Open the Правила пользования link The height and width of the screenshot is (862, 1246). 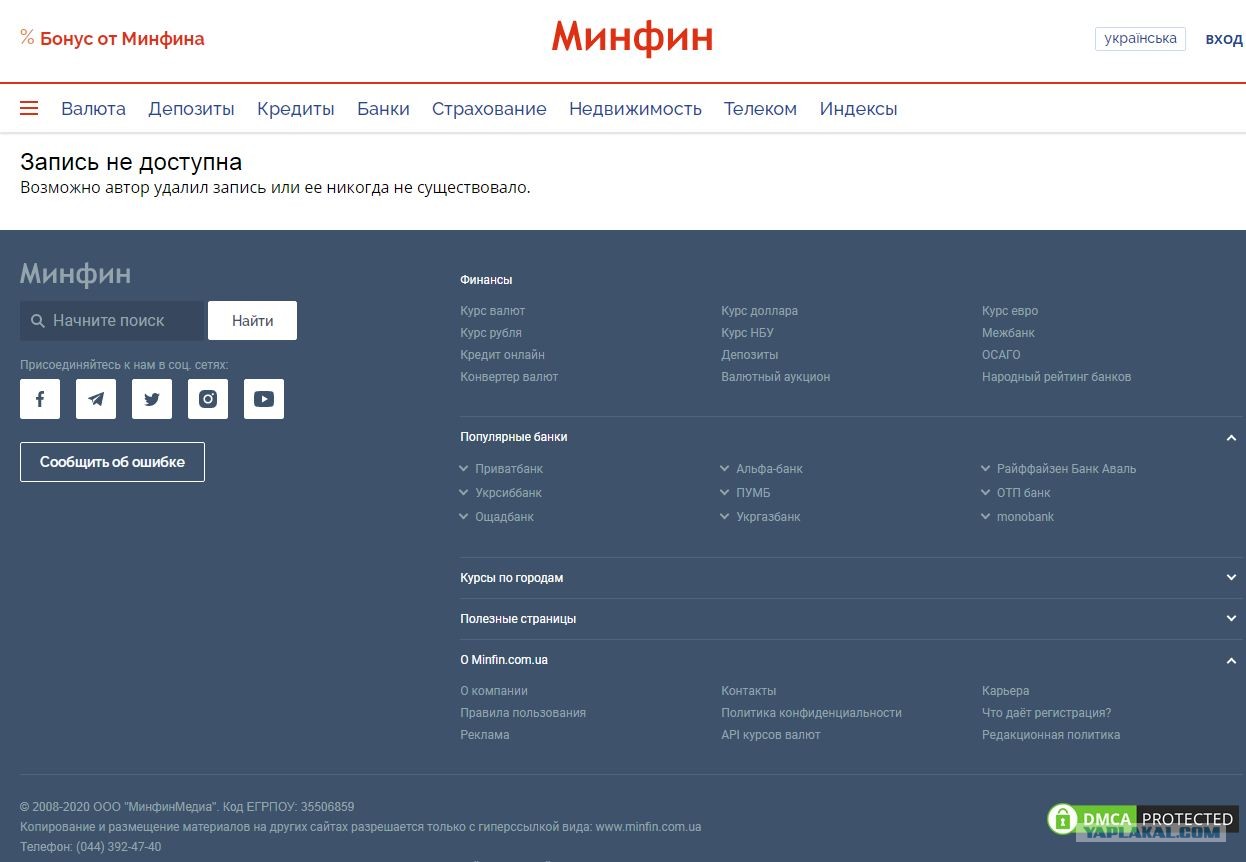tap(523, 713)
